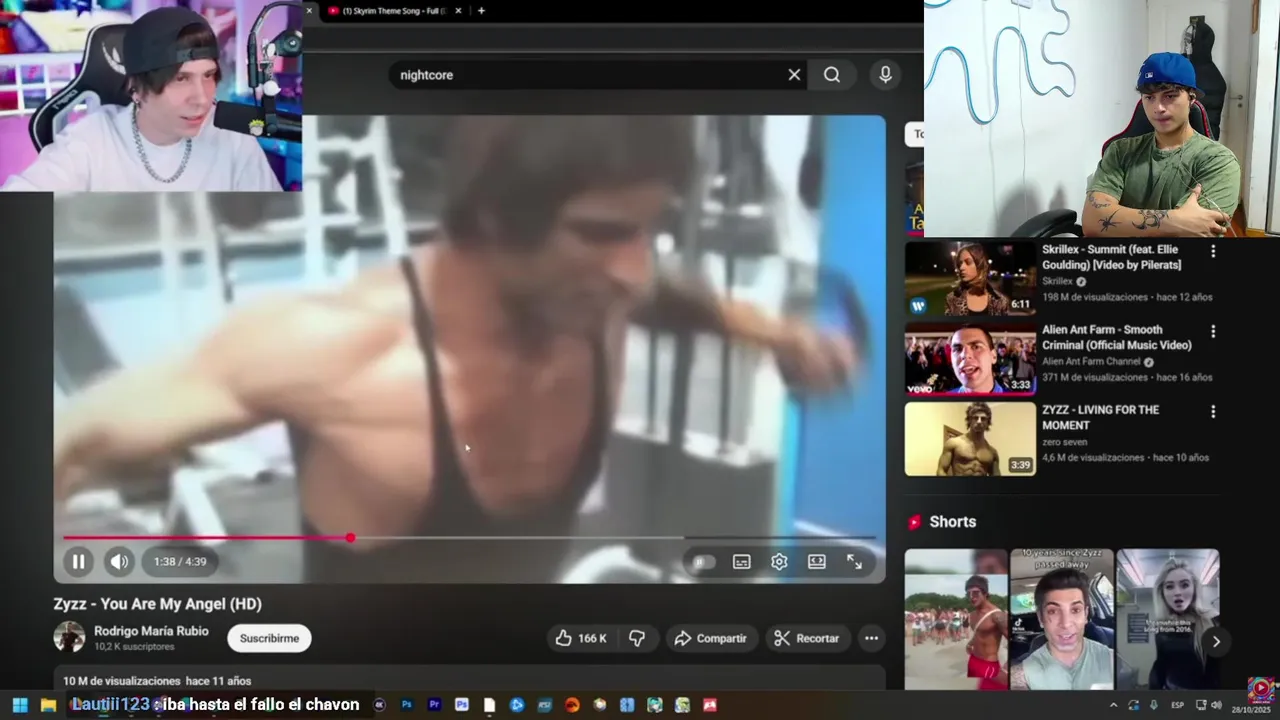Open the ZYZZ shirtless video thumbnail

click(970, 438)
